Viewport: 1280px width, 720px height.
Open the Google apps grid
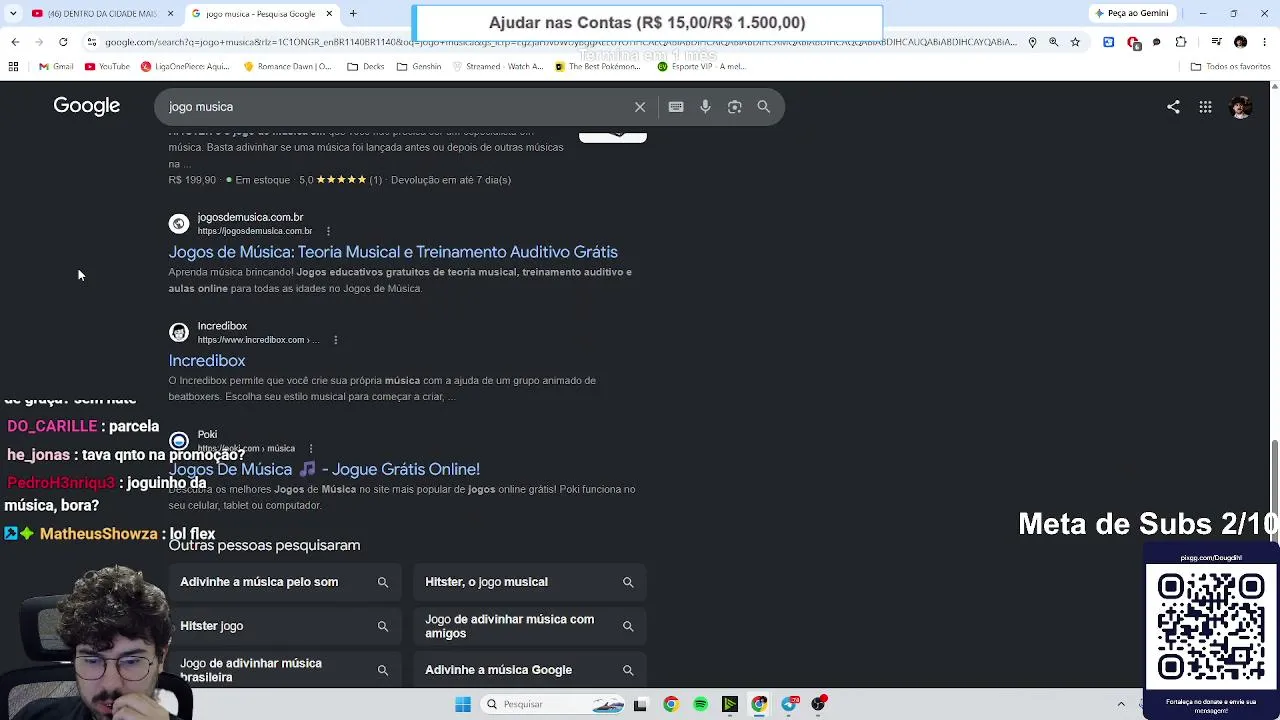(x=1206, y=107)
